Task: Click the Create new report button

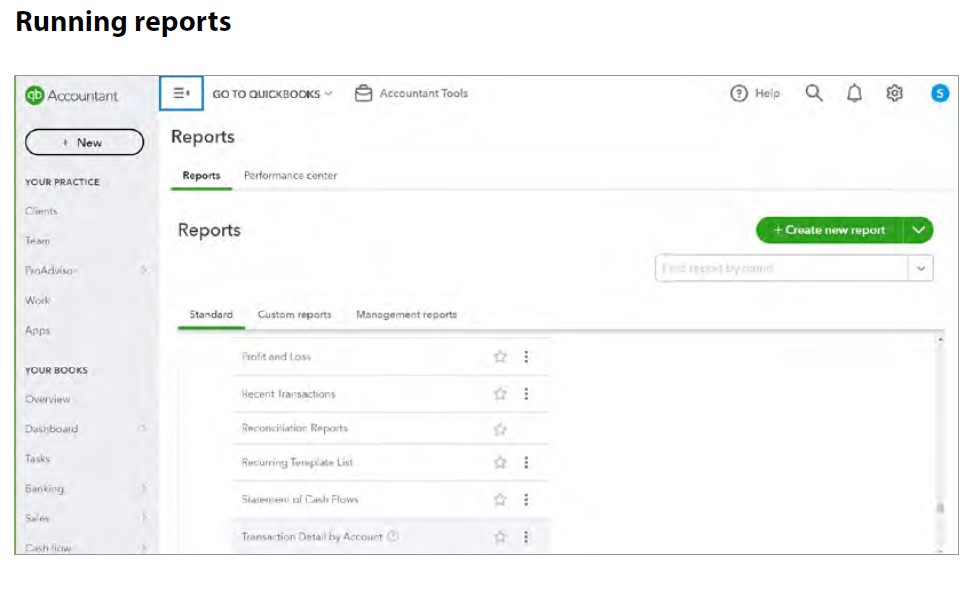Action: click(x=829, y=230)
